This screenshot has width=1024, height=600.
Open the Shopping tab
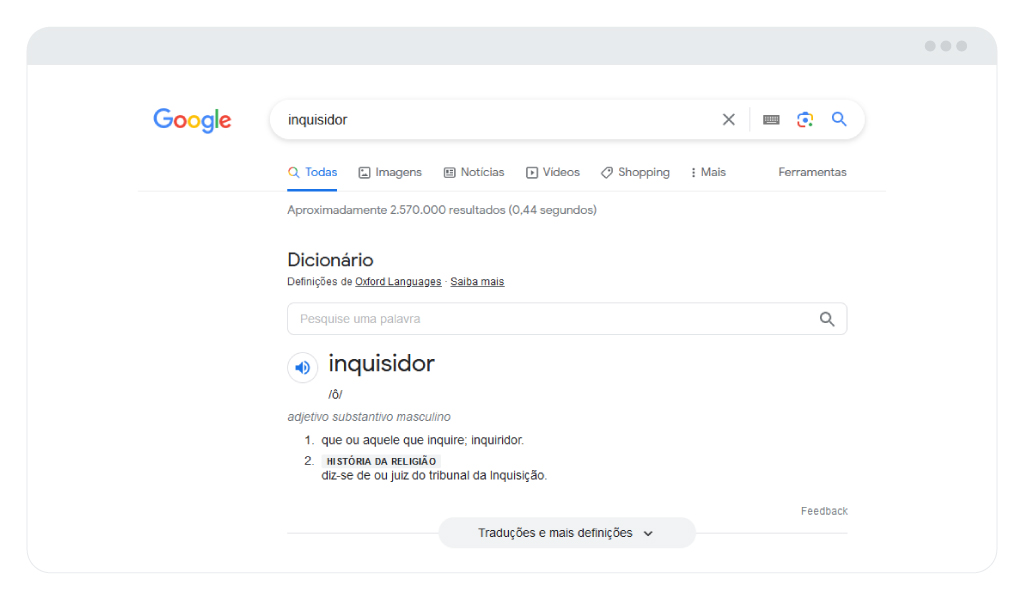[635, 172]
